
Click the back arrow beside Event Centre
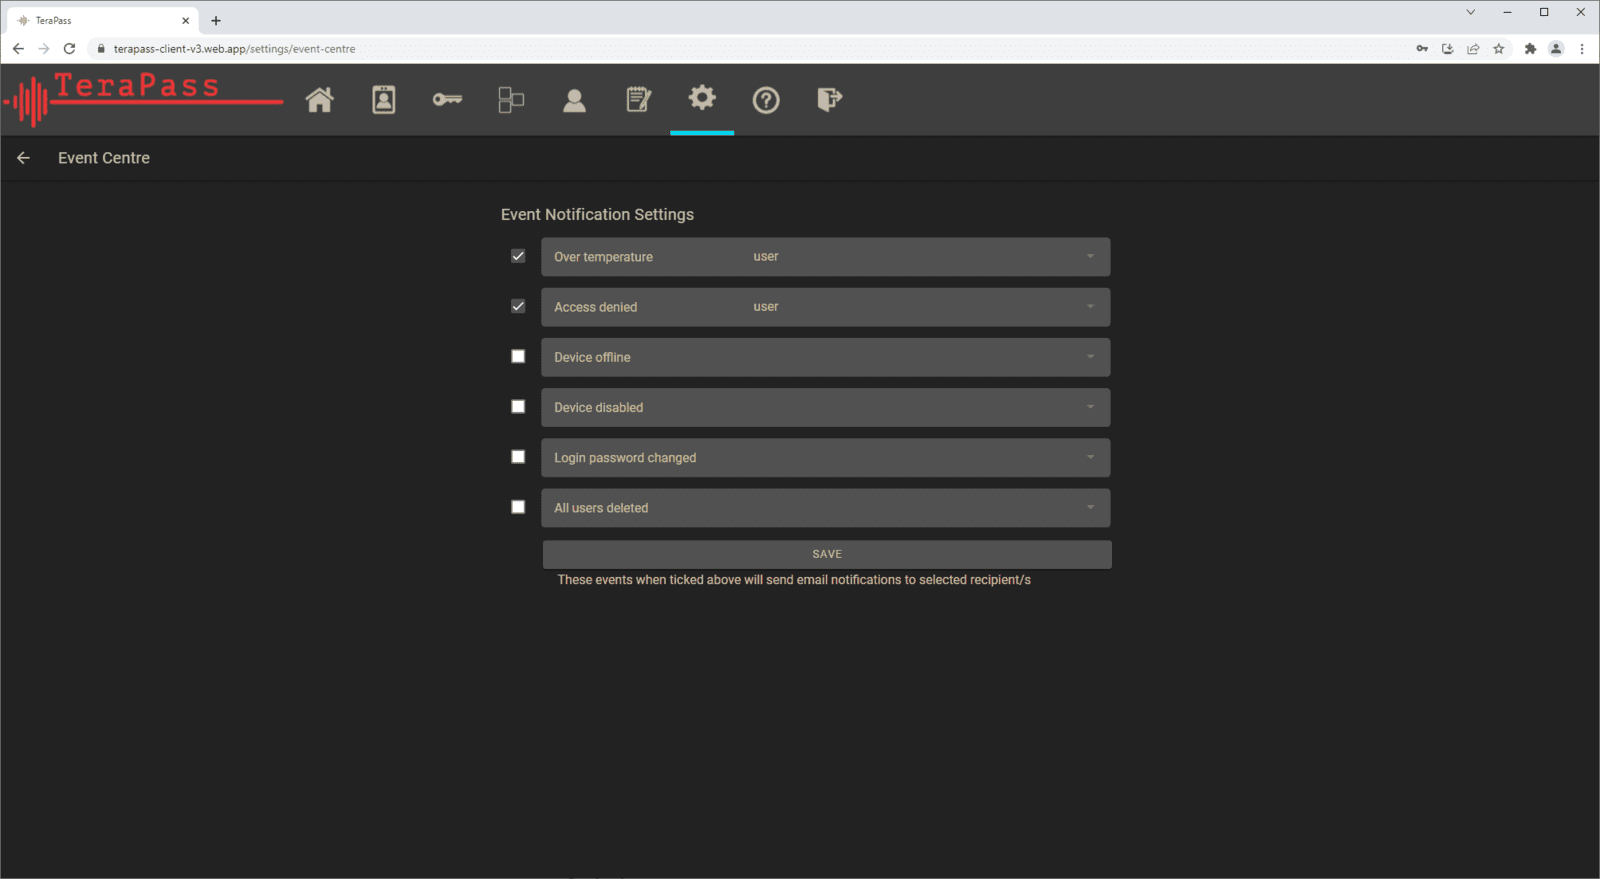pos(23,158)
